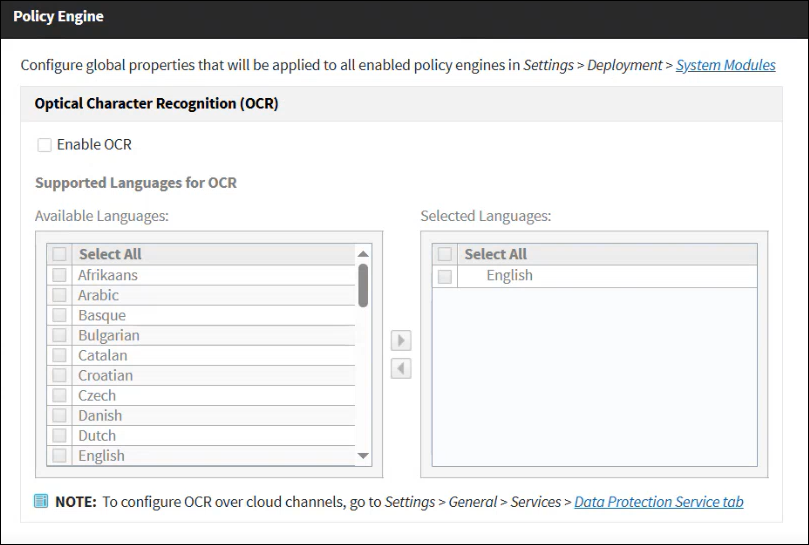Select the Croatian language checkbox
Screen dimensions: 809x545
tap(60, 375)
